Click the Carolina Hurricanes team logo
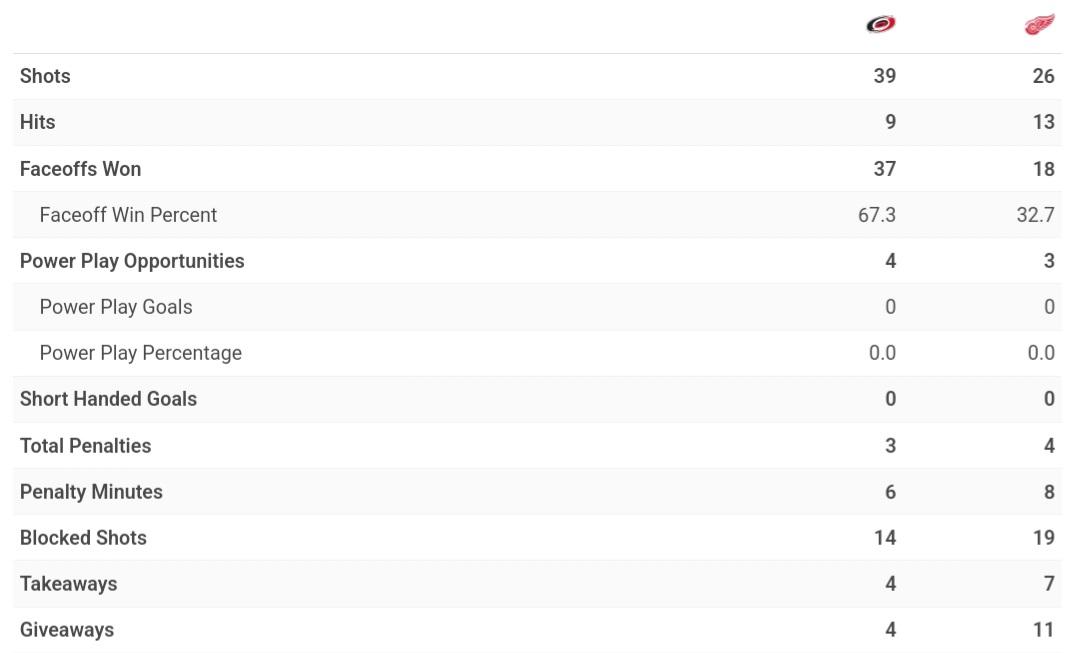The image size is (1080, 653). [x=880, y=25]
